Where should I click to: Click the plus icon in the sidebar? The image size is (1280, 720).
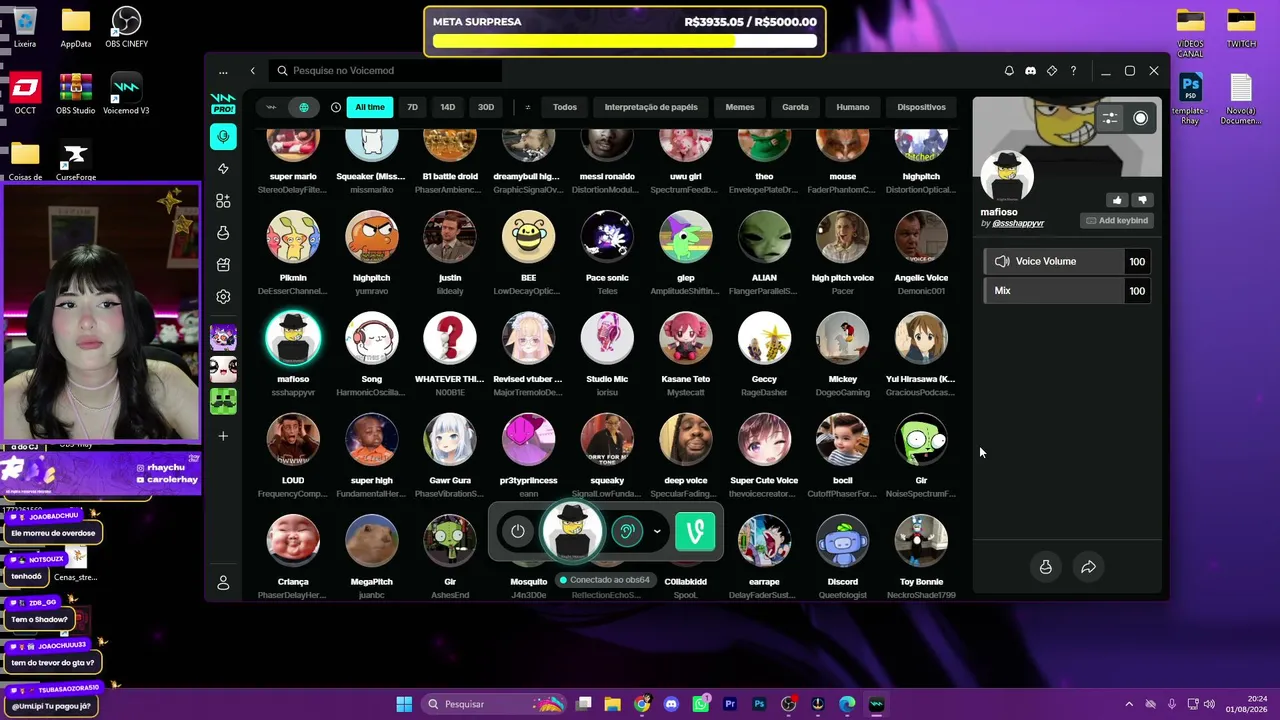(223, 436)
